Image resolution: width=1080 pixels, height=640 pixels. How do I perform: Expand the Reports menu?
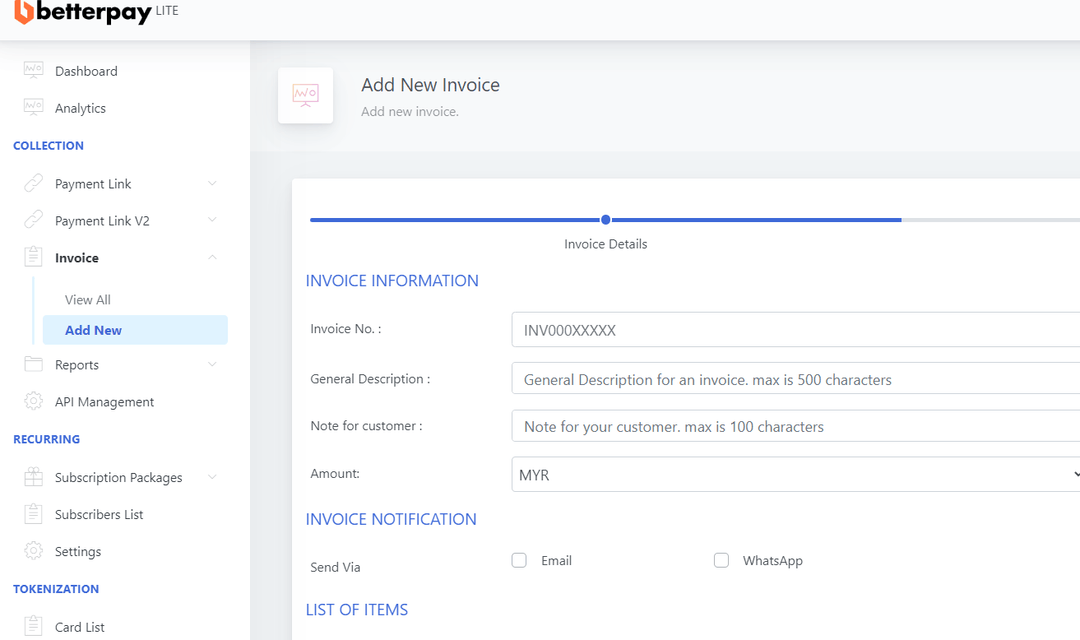(211, 364)
